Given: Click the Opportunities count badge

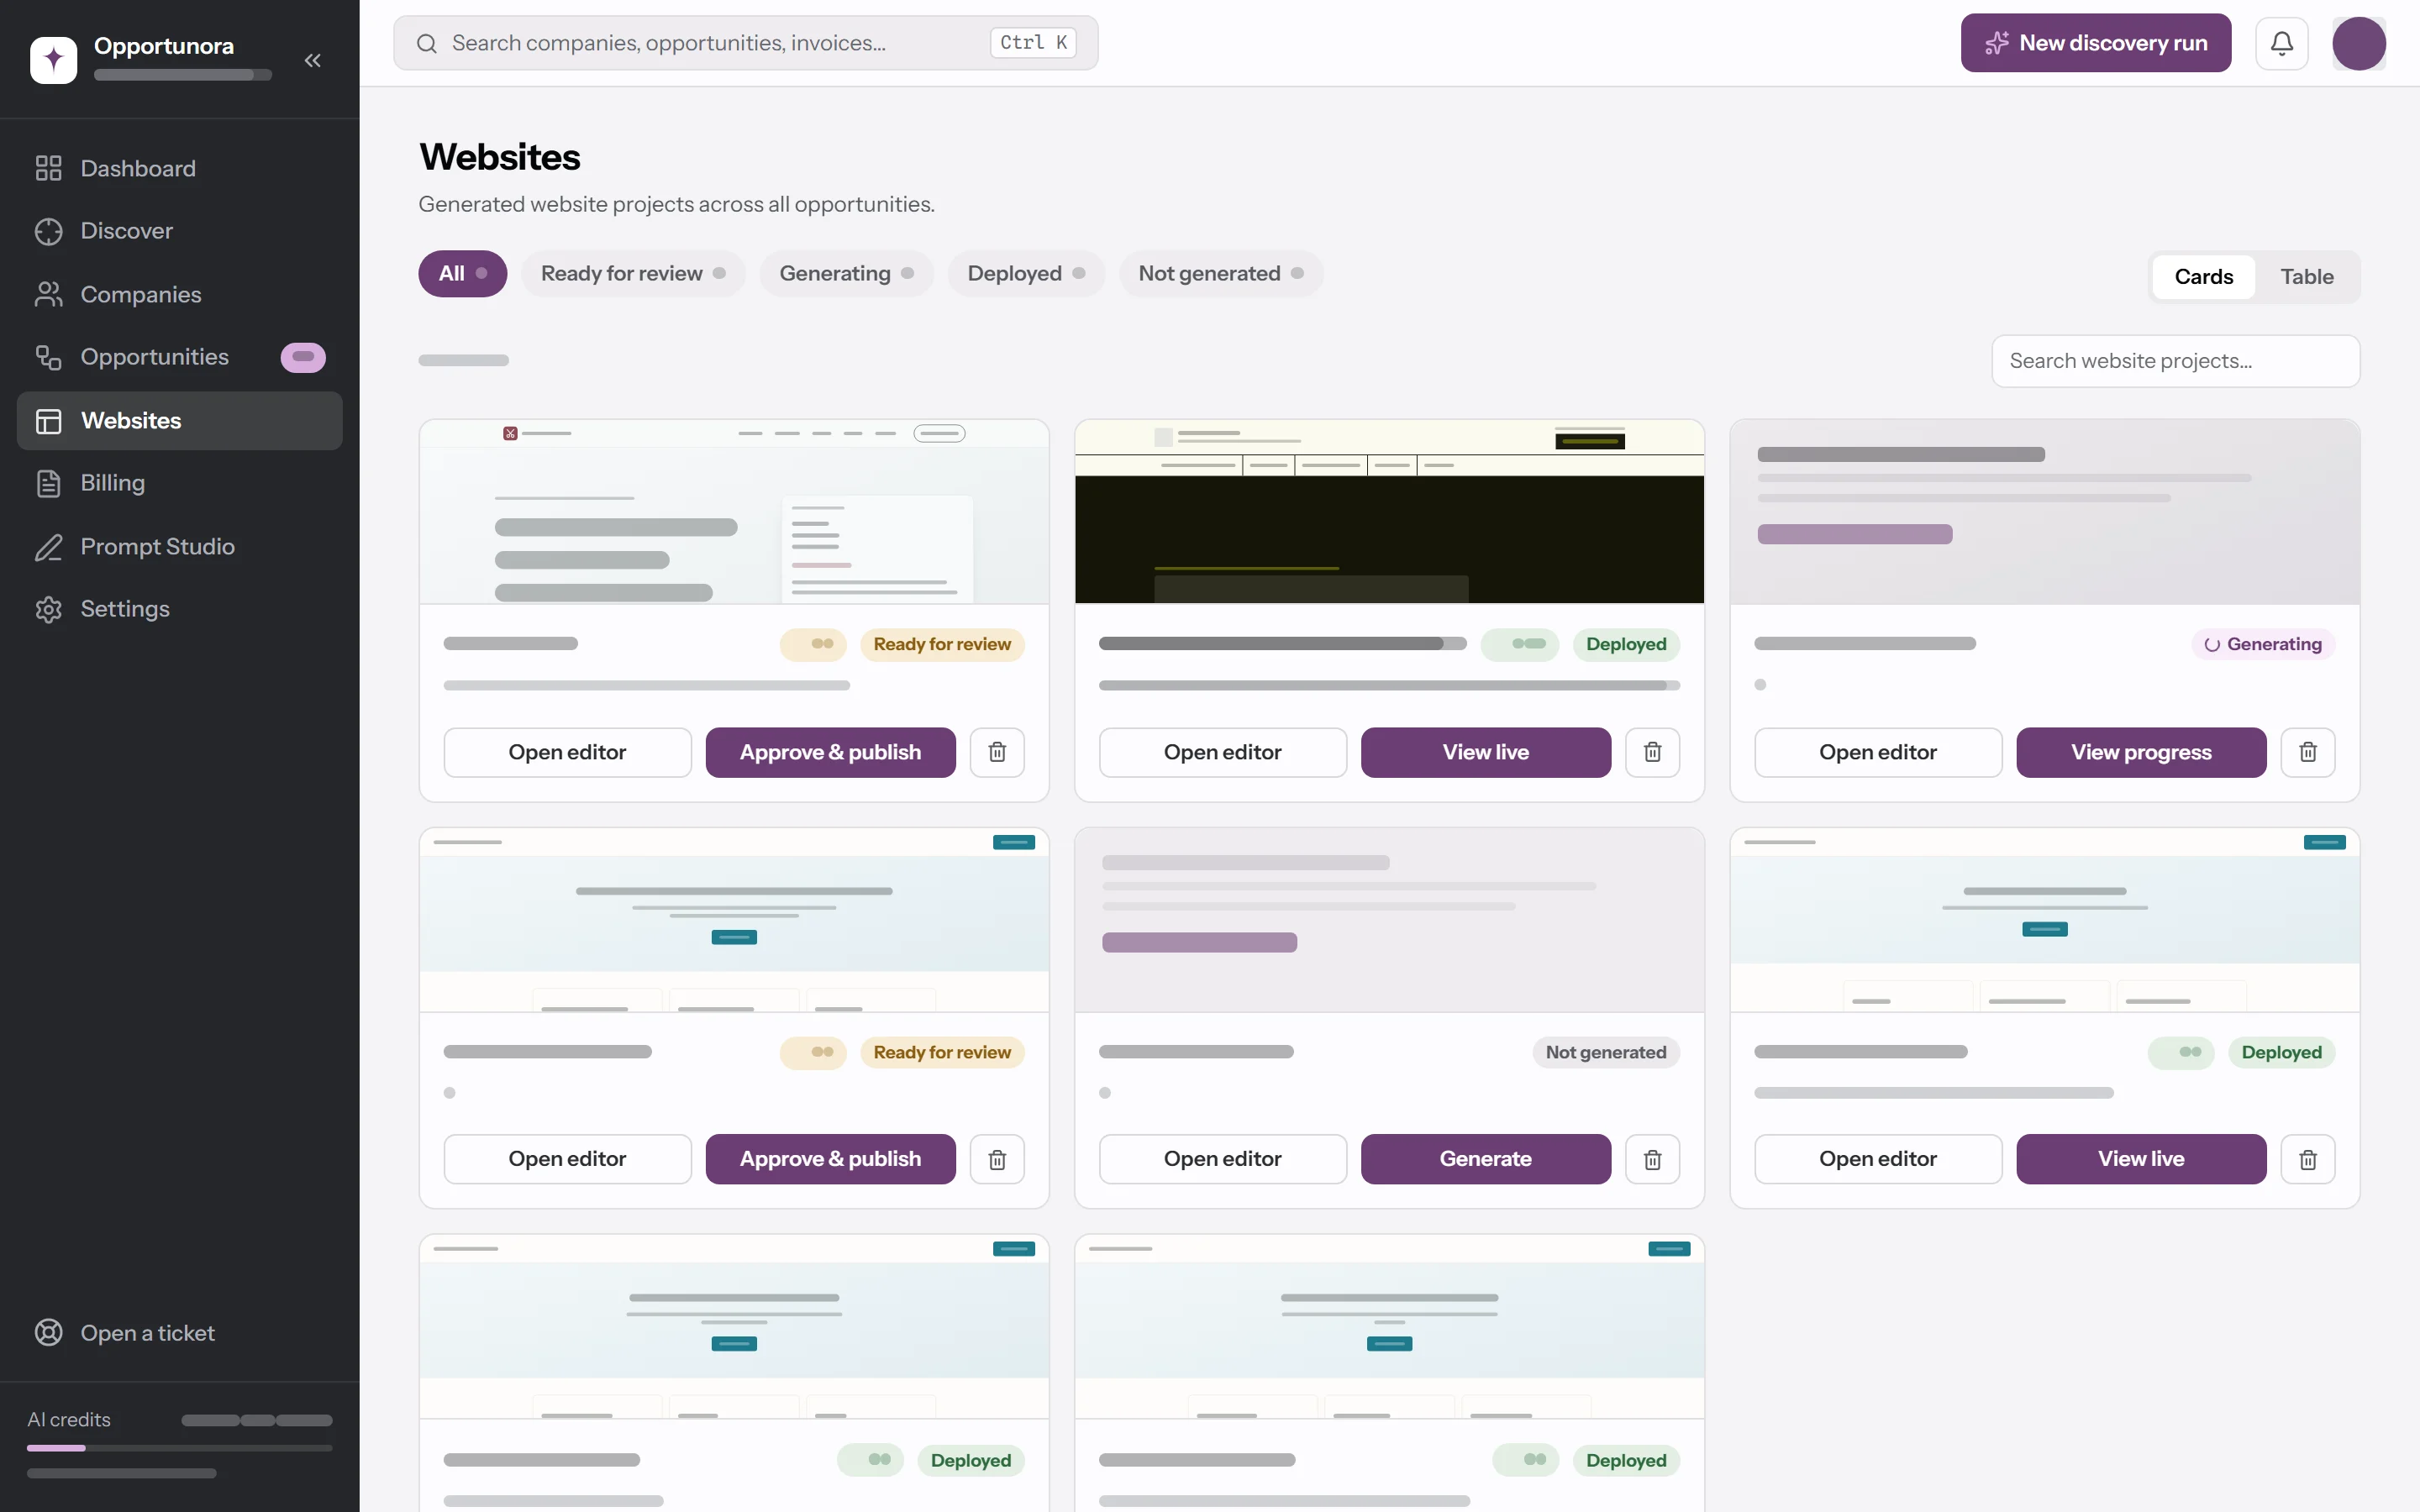Looking at the screenshot, I should click(x=303, y=357).
